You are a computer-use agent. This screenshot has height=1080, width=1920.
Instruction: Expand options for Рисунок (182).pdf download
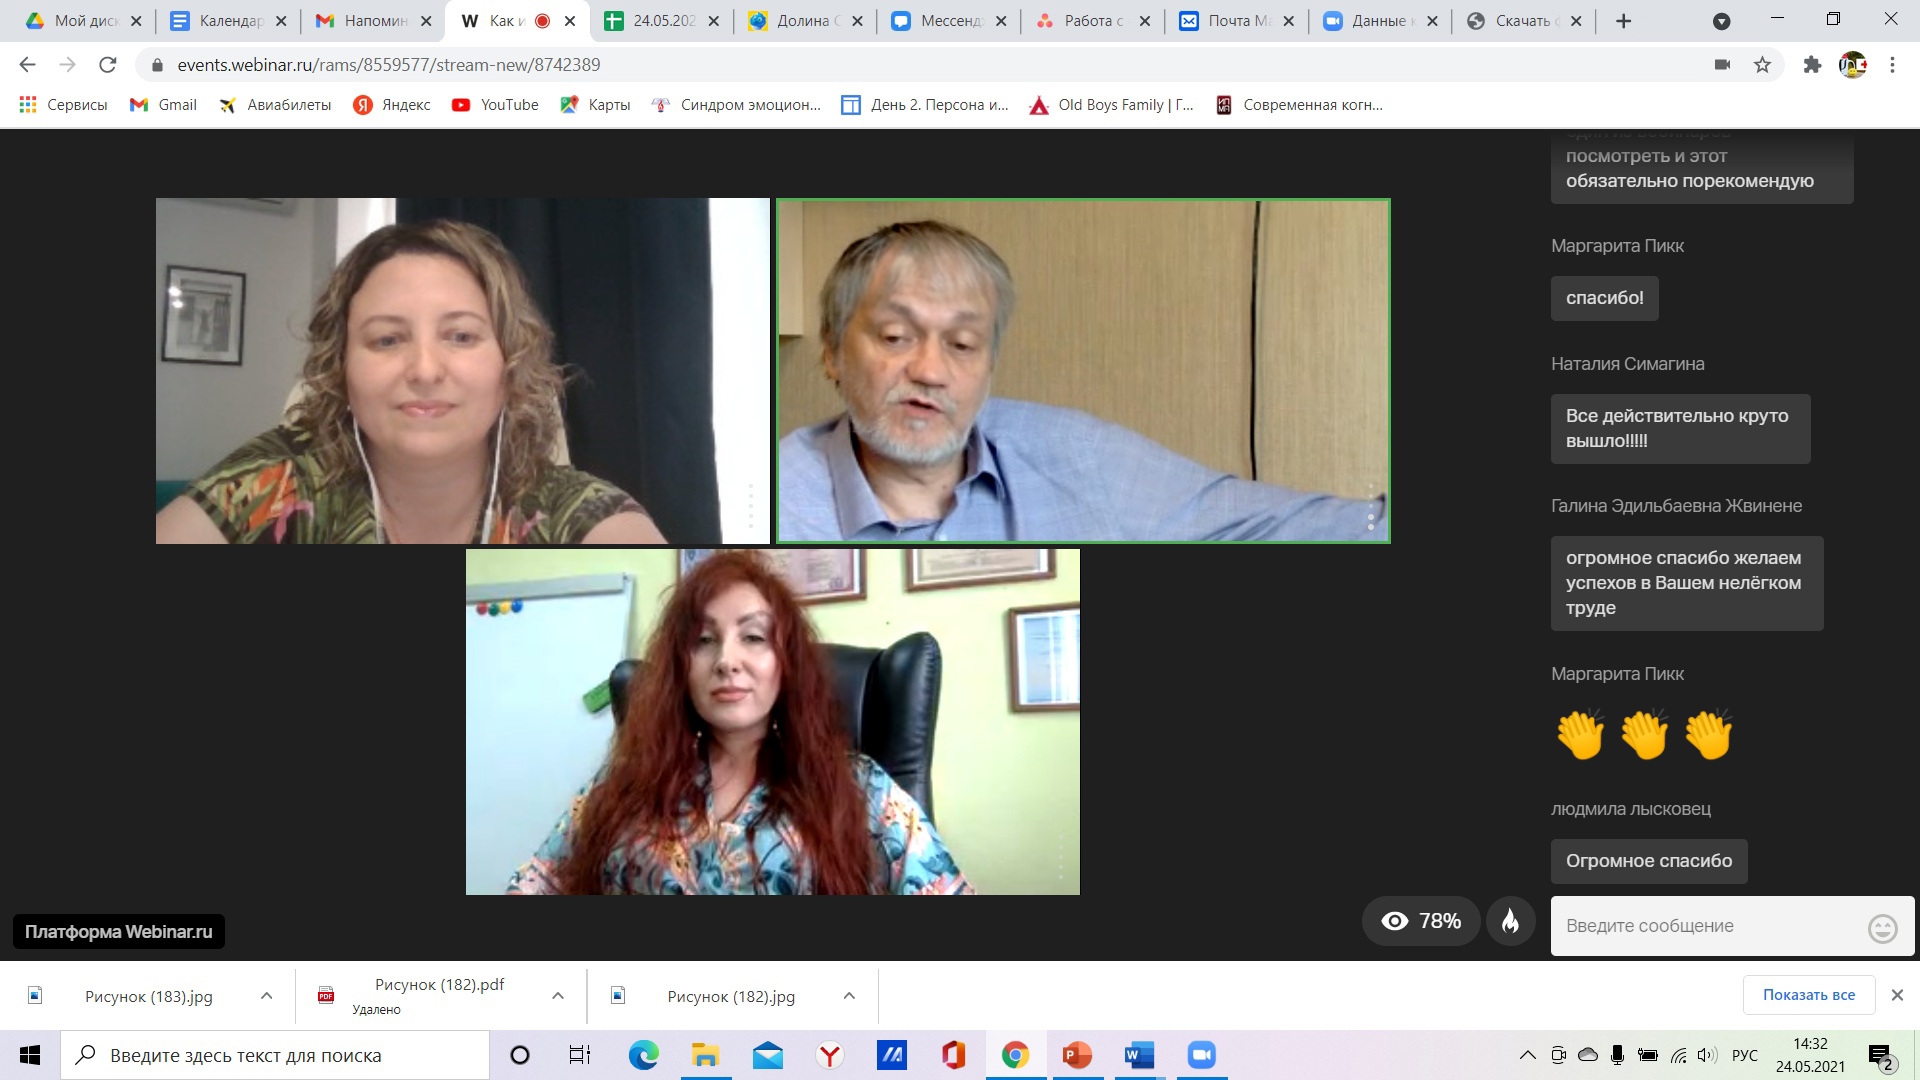(558, 996)
